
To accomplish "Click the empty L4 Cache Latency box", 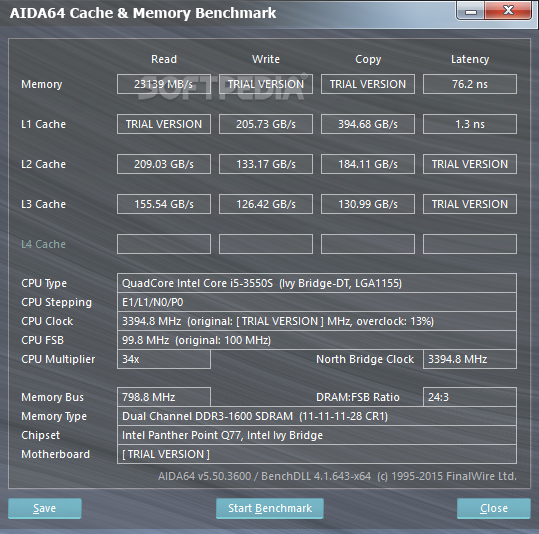I will (x=470, y=244).
